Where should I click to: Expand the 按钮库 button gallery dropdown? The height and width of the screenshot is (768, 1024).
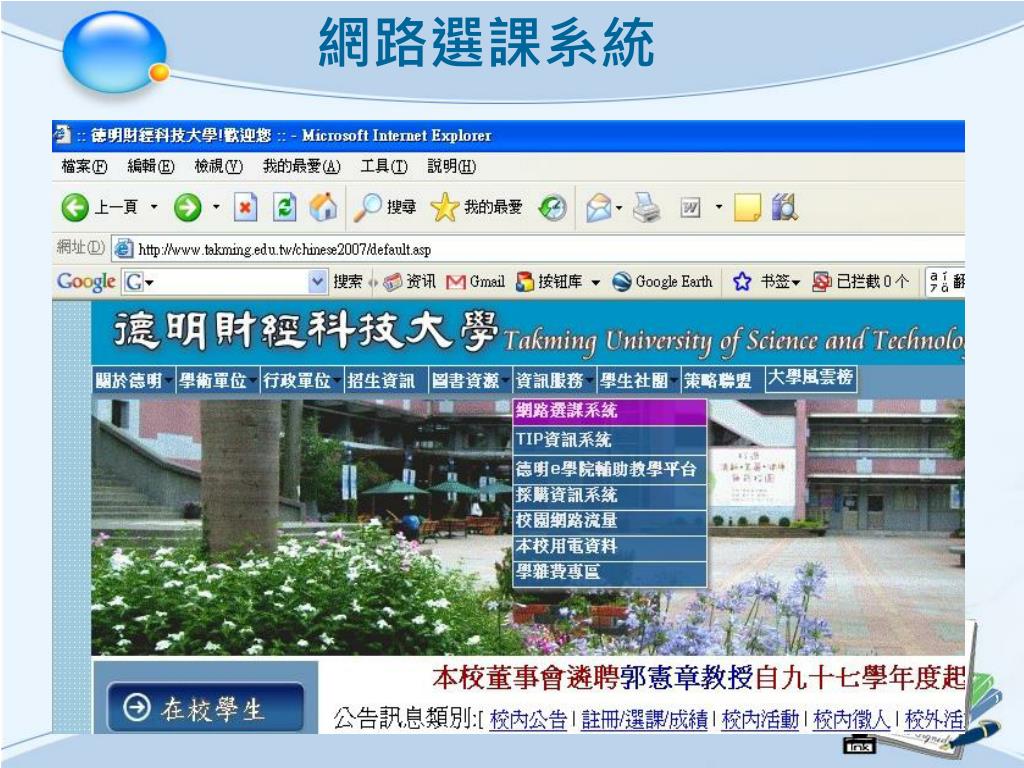[x=596, y=282]
